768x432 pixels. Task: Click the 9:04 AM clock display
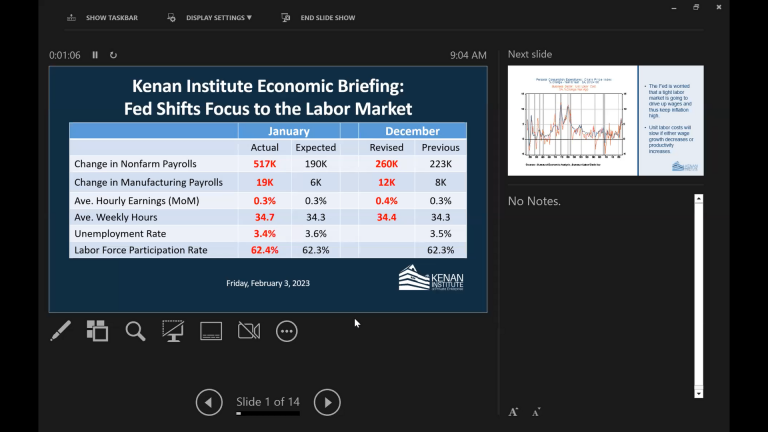pos(468,55)
